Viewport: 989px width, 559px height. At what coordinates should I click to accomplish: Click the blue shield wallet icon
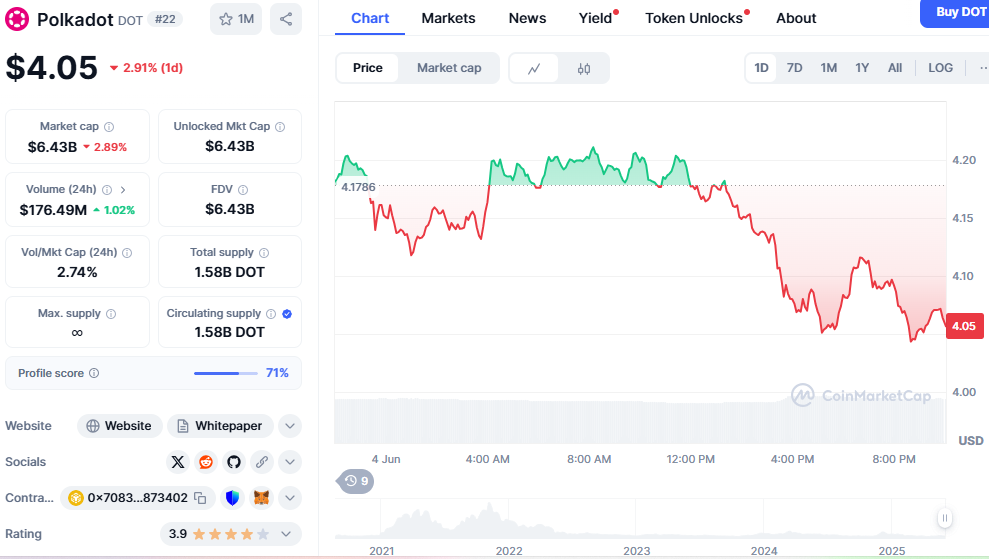[233, 498]
